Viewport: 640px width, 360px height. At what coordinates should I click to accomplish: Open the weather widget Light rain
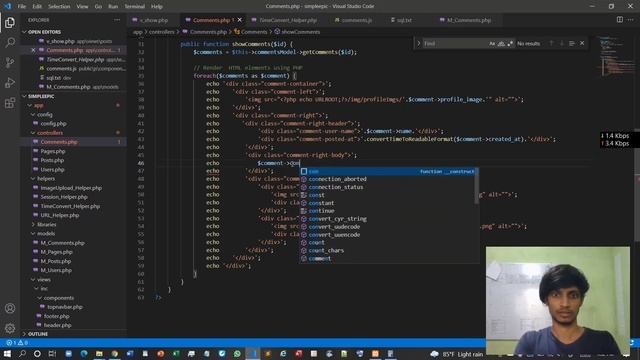coord(456,354)
